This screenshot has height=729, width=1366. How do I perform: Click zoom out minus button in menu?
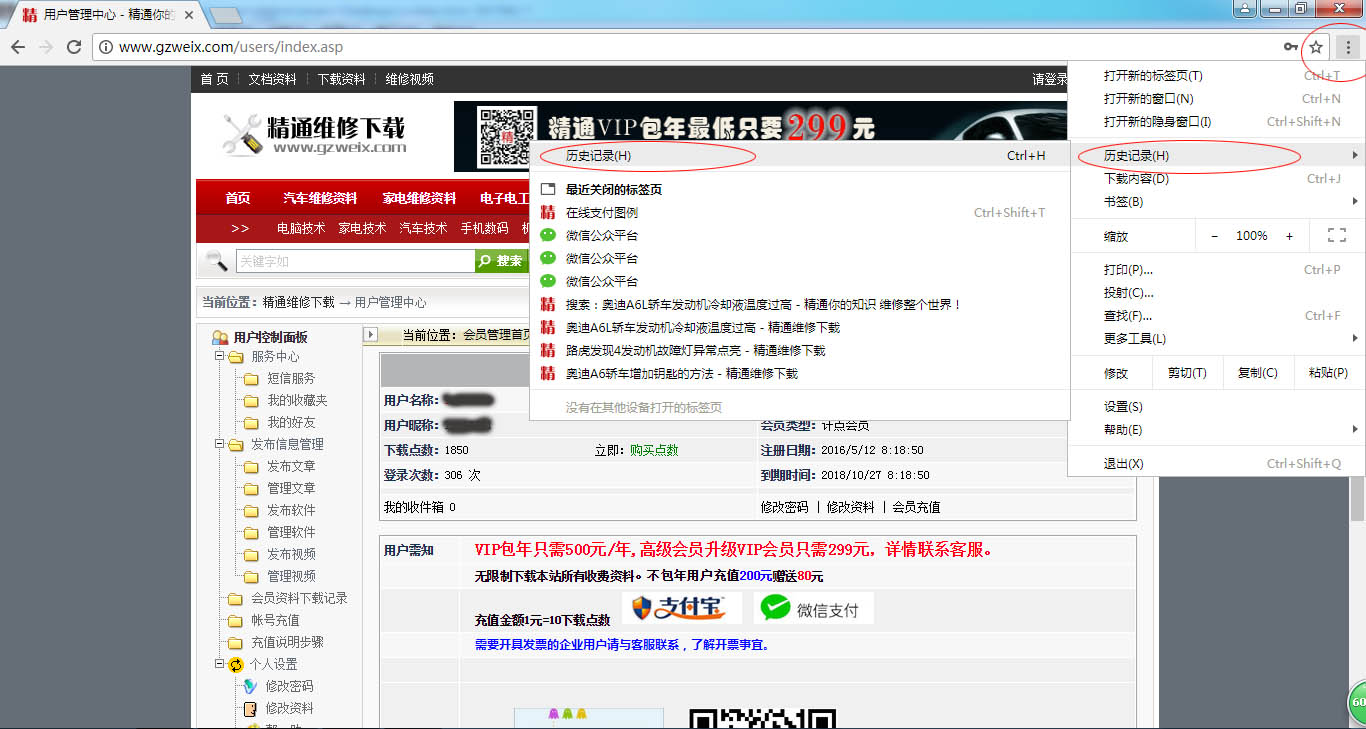click(x=1214, y=236)
